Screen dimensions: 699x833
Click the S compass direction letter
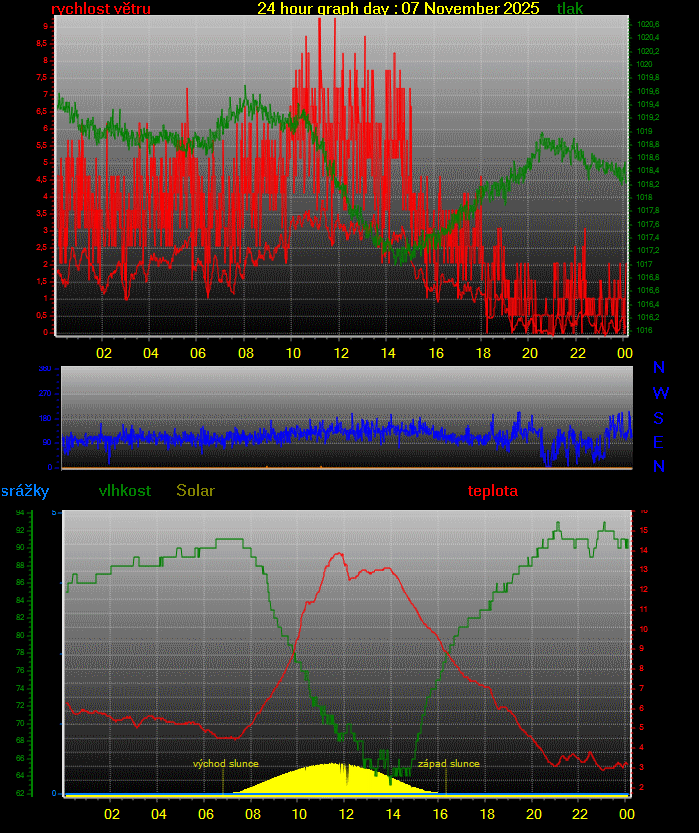[659, 418]
